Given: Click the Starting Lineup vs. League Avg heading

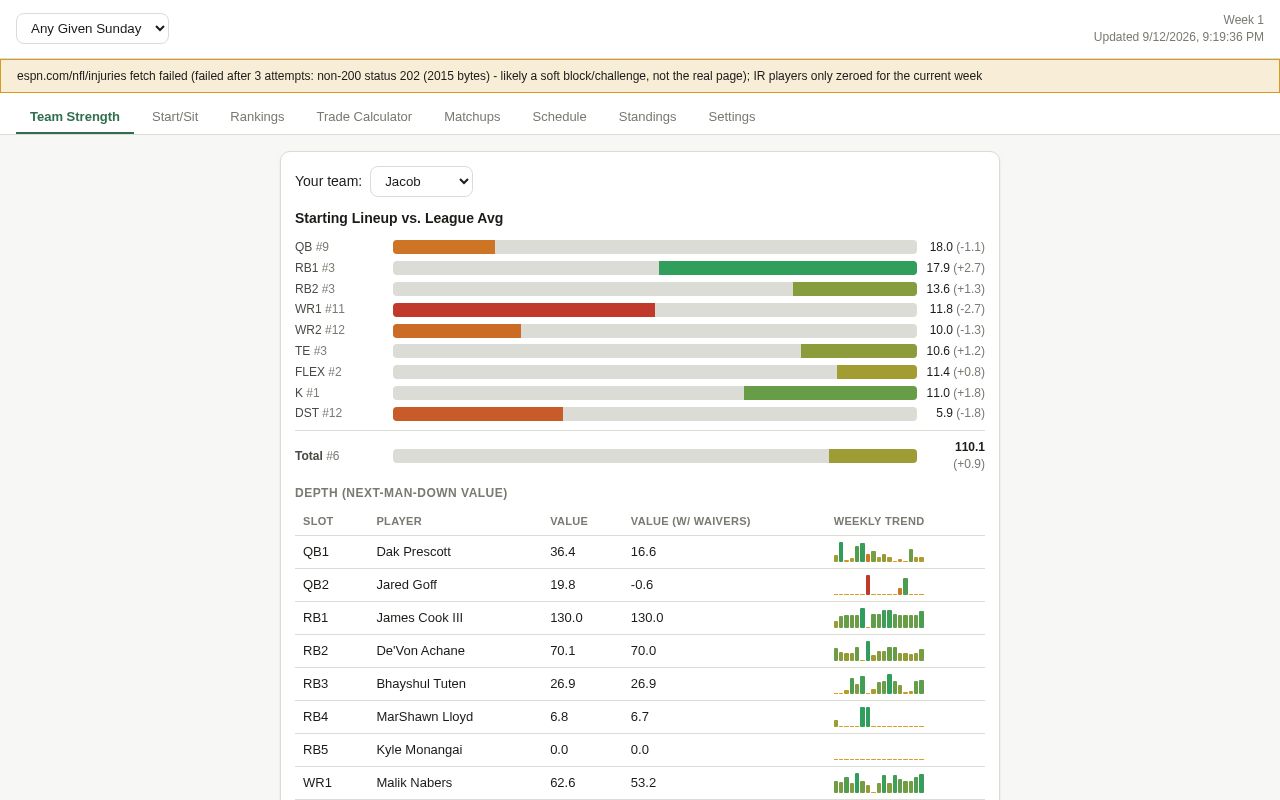Looking at the screenshot, I should click(x=399, y=218).
